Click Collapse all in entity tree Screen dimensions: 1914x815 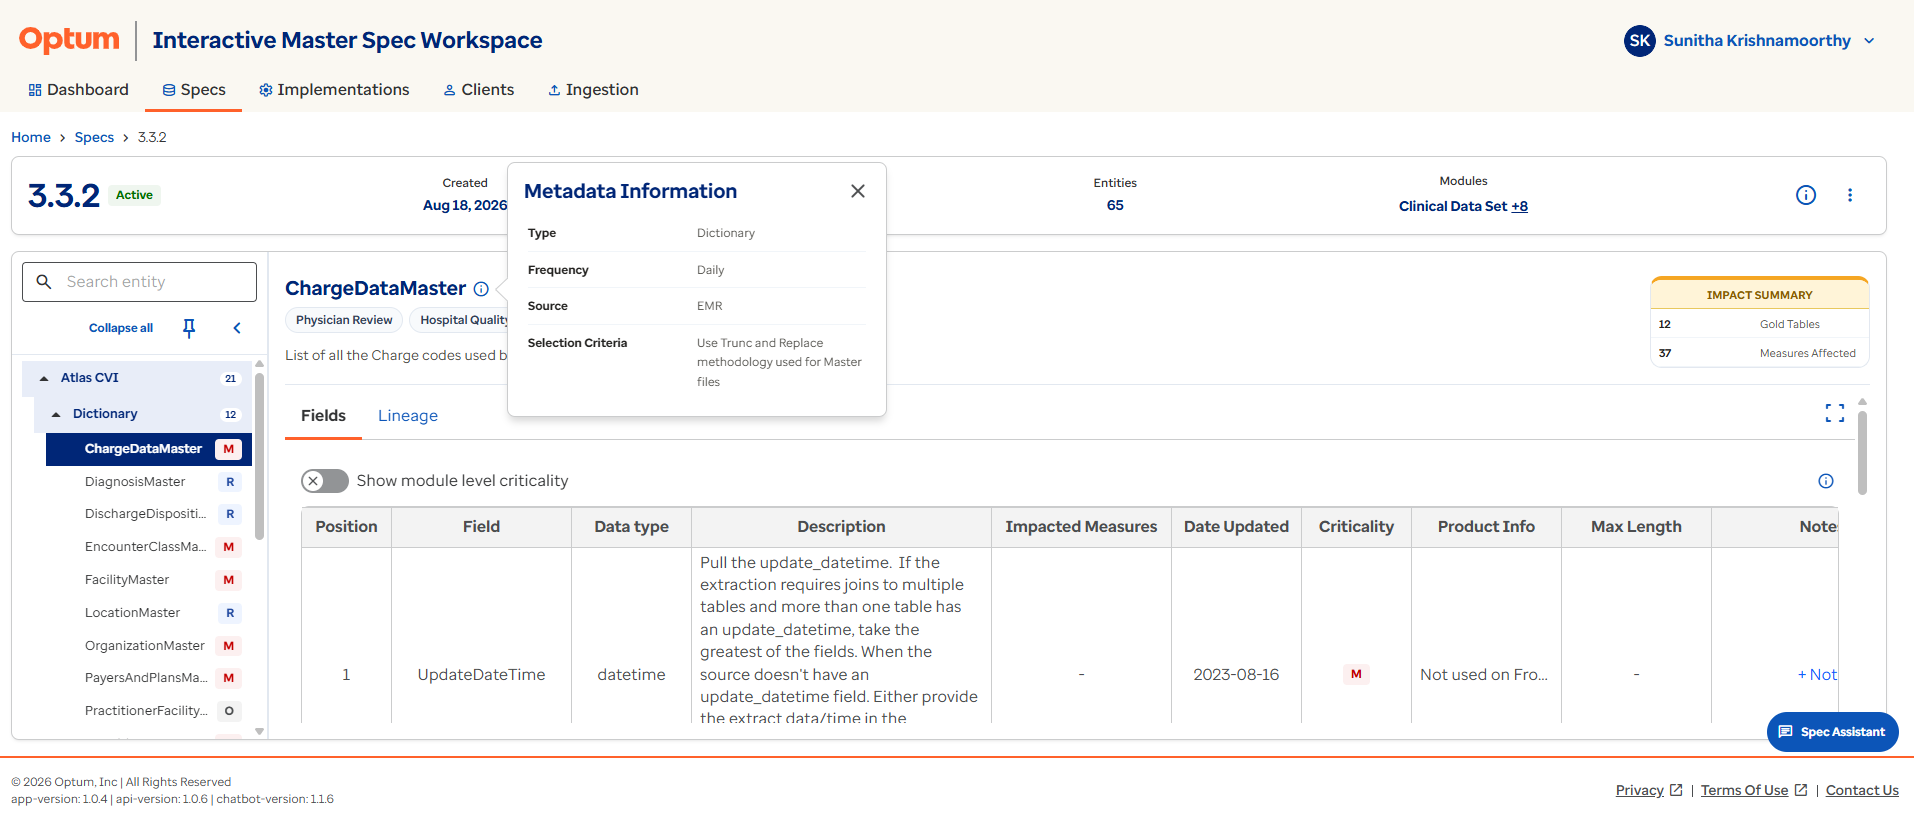pos(121,328)
